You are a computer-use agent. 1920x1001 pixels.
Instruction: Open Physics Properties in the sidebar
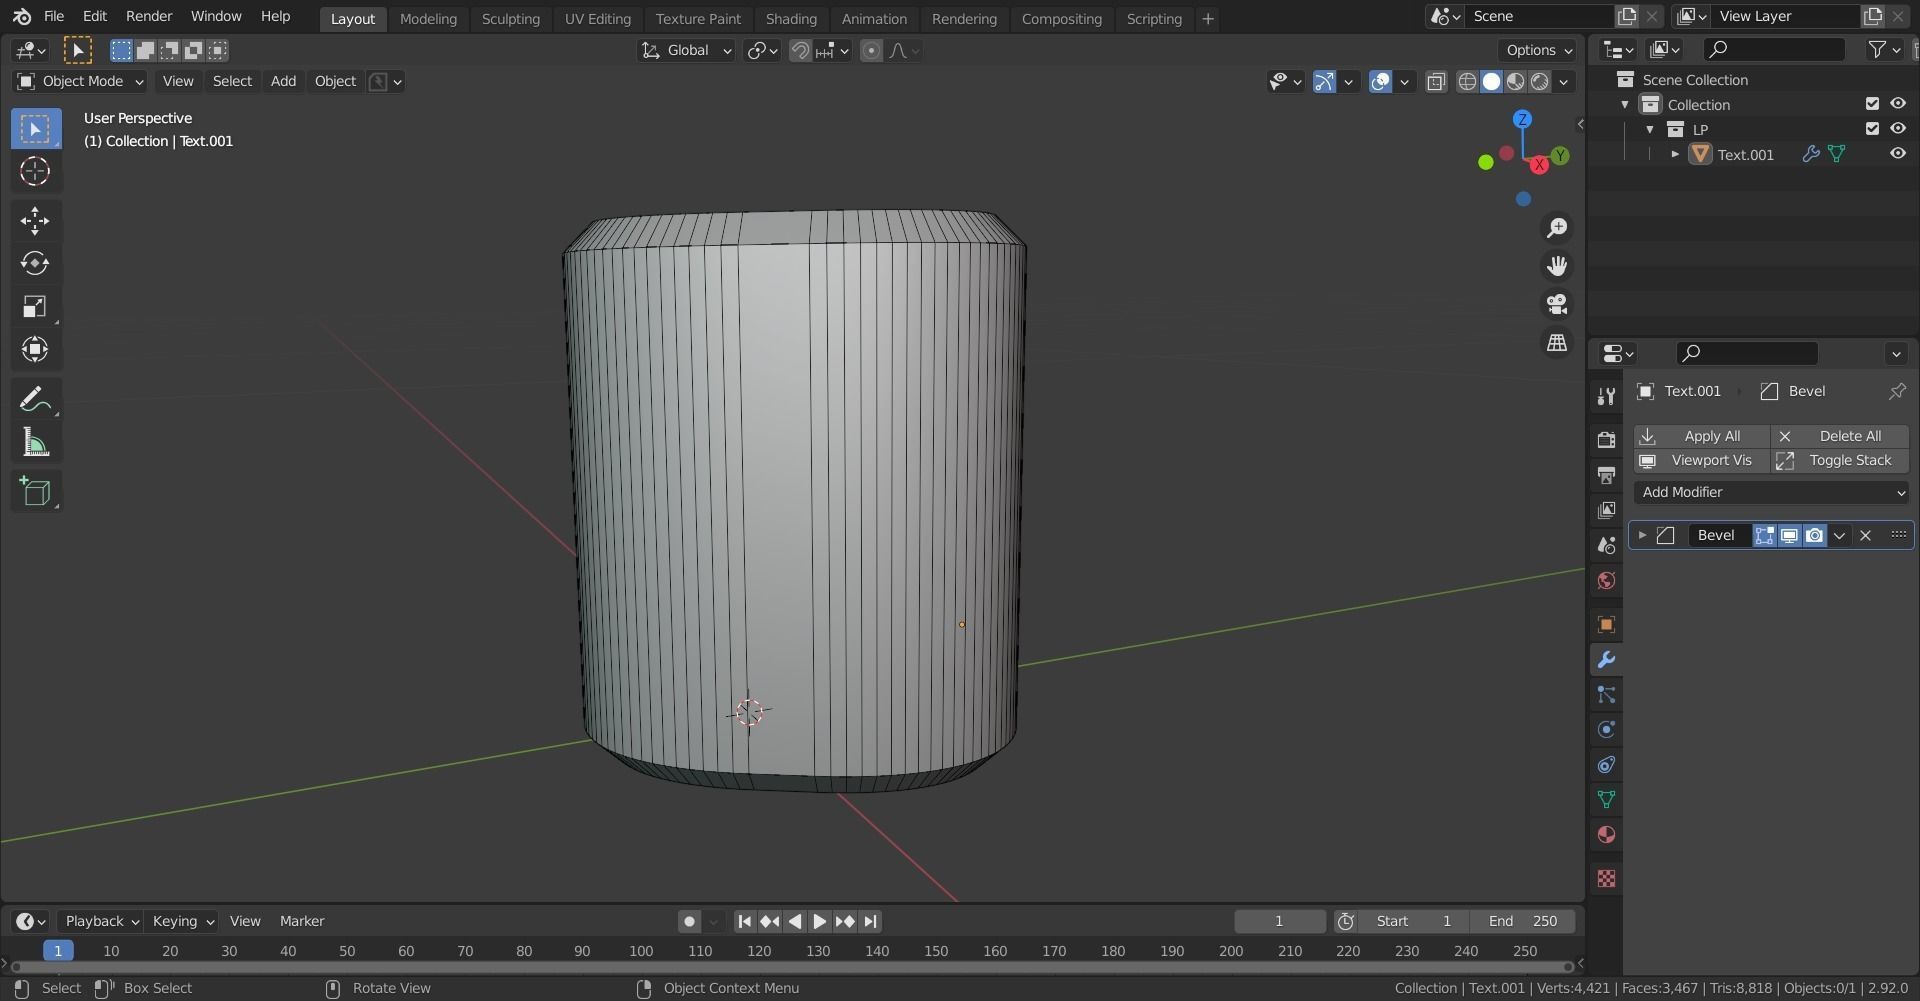(x=1606, y=729)
